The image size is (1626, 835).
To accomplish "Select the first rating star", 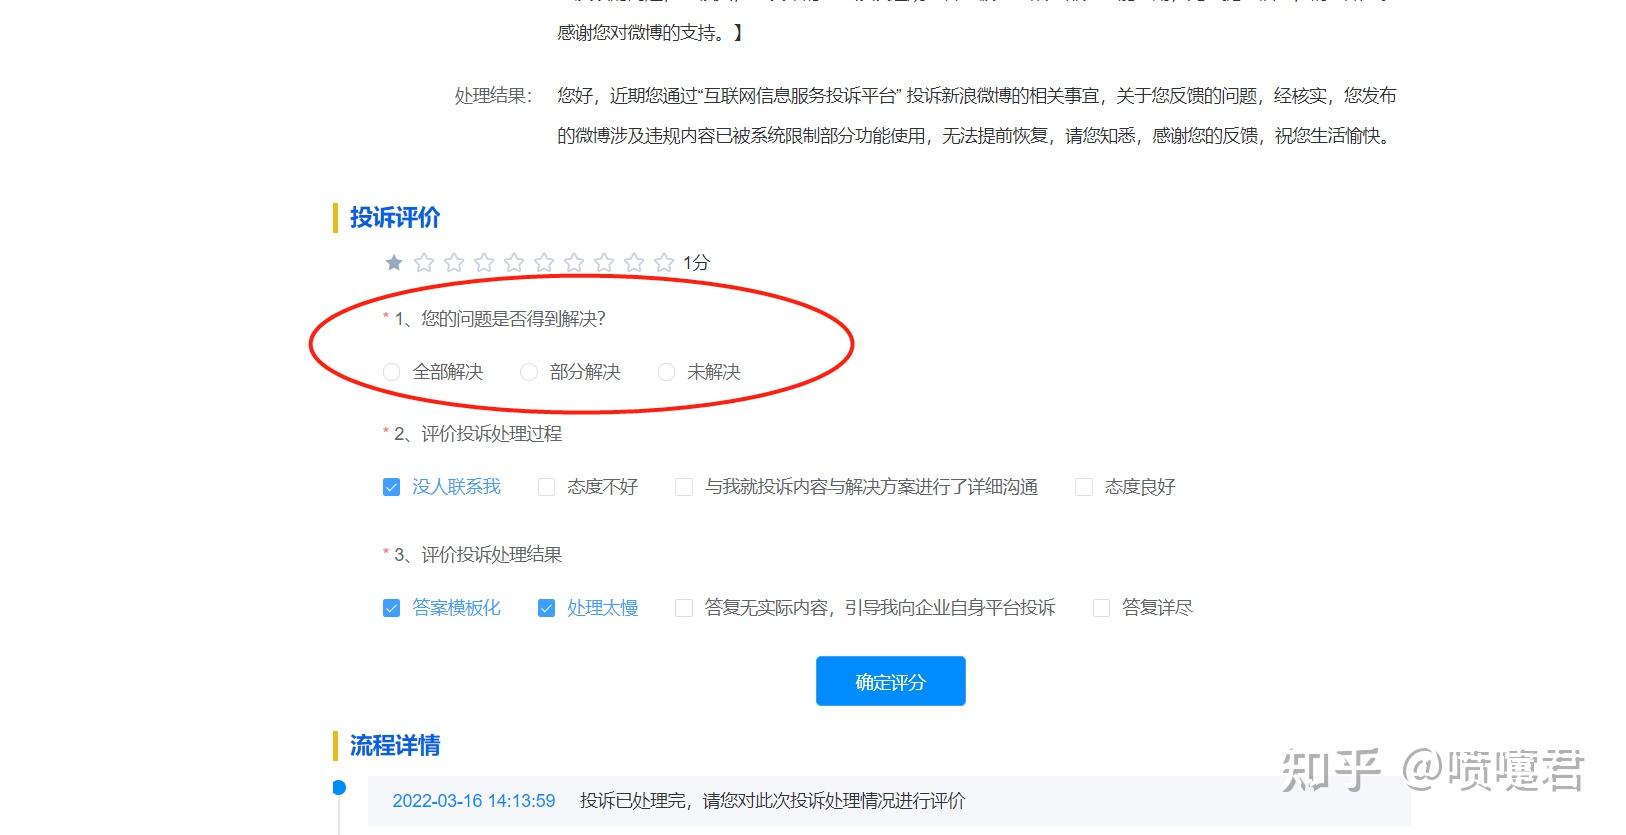I will coord(394,263).
